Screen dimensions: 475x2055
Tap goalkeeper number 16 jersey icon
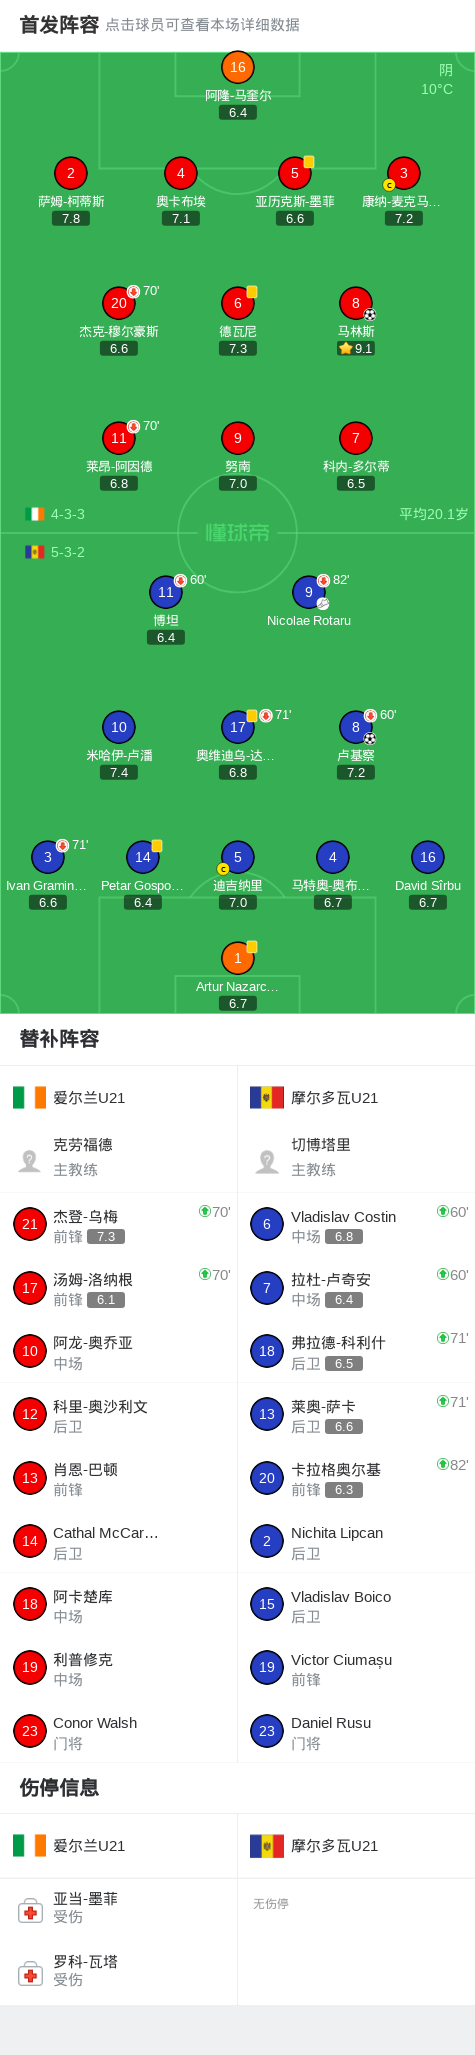(x=238, y=67)
